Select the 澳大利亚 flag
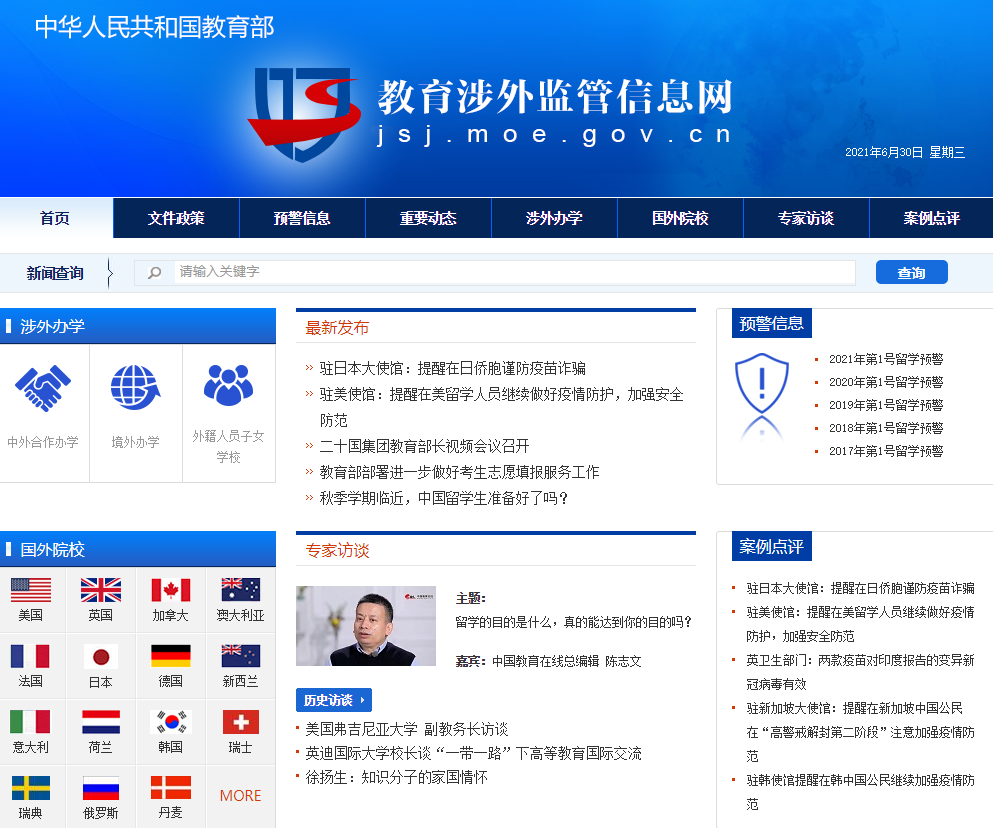Image resolution: width=993 pixels, height=828 pixels. tap(241, 589)
